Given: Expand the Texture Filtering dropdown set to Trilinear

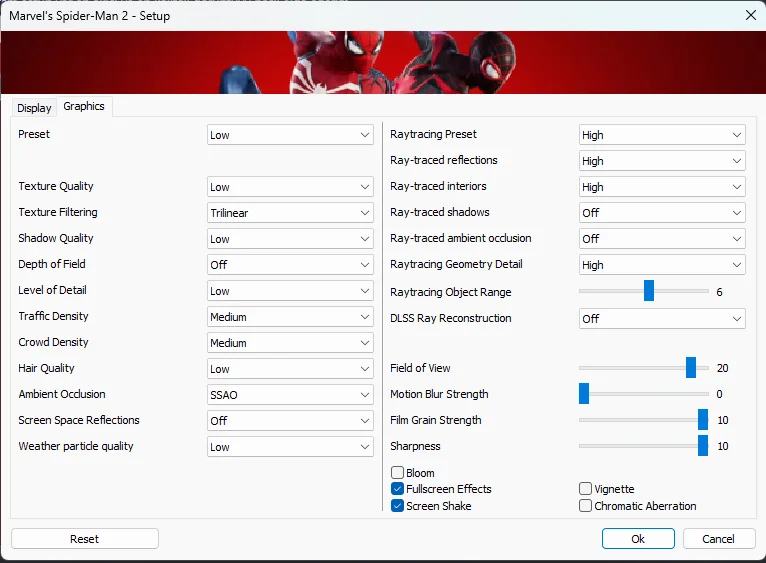Looking at the screenshot, I should click(x=290, y=213).
